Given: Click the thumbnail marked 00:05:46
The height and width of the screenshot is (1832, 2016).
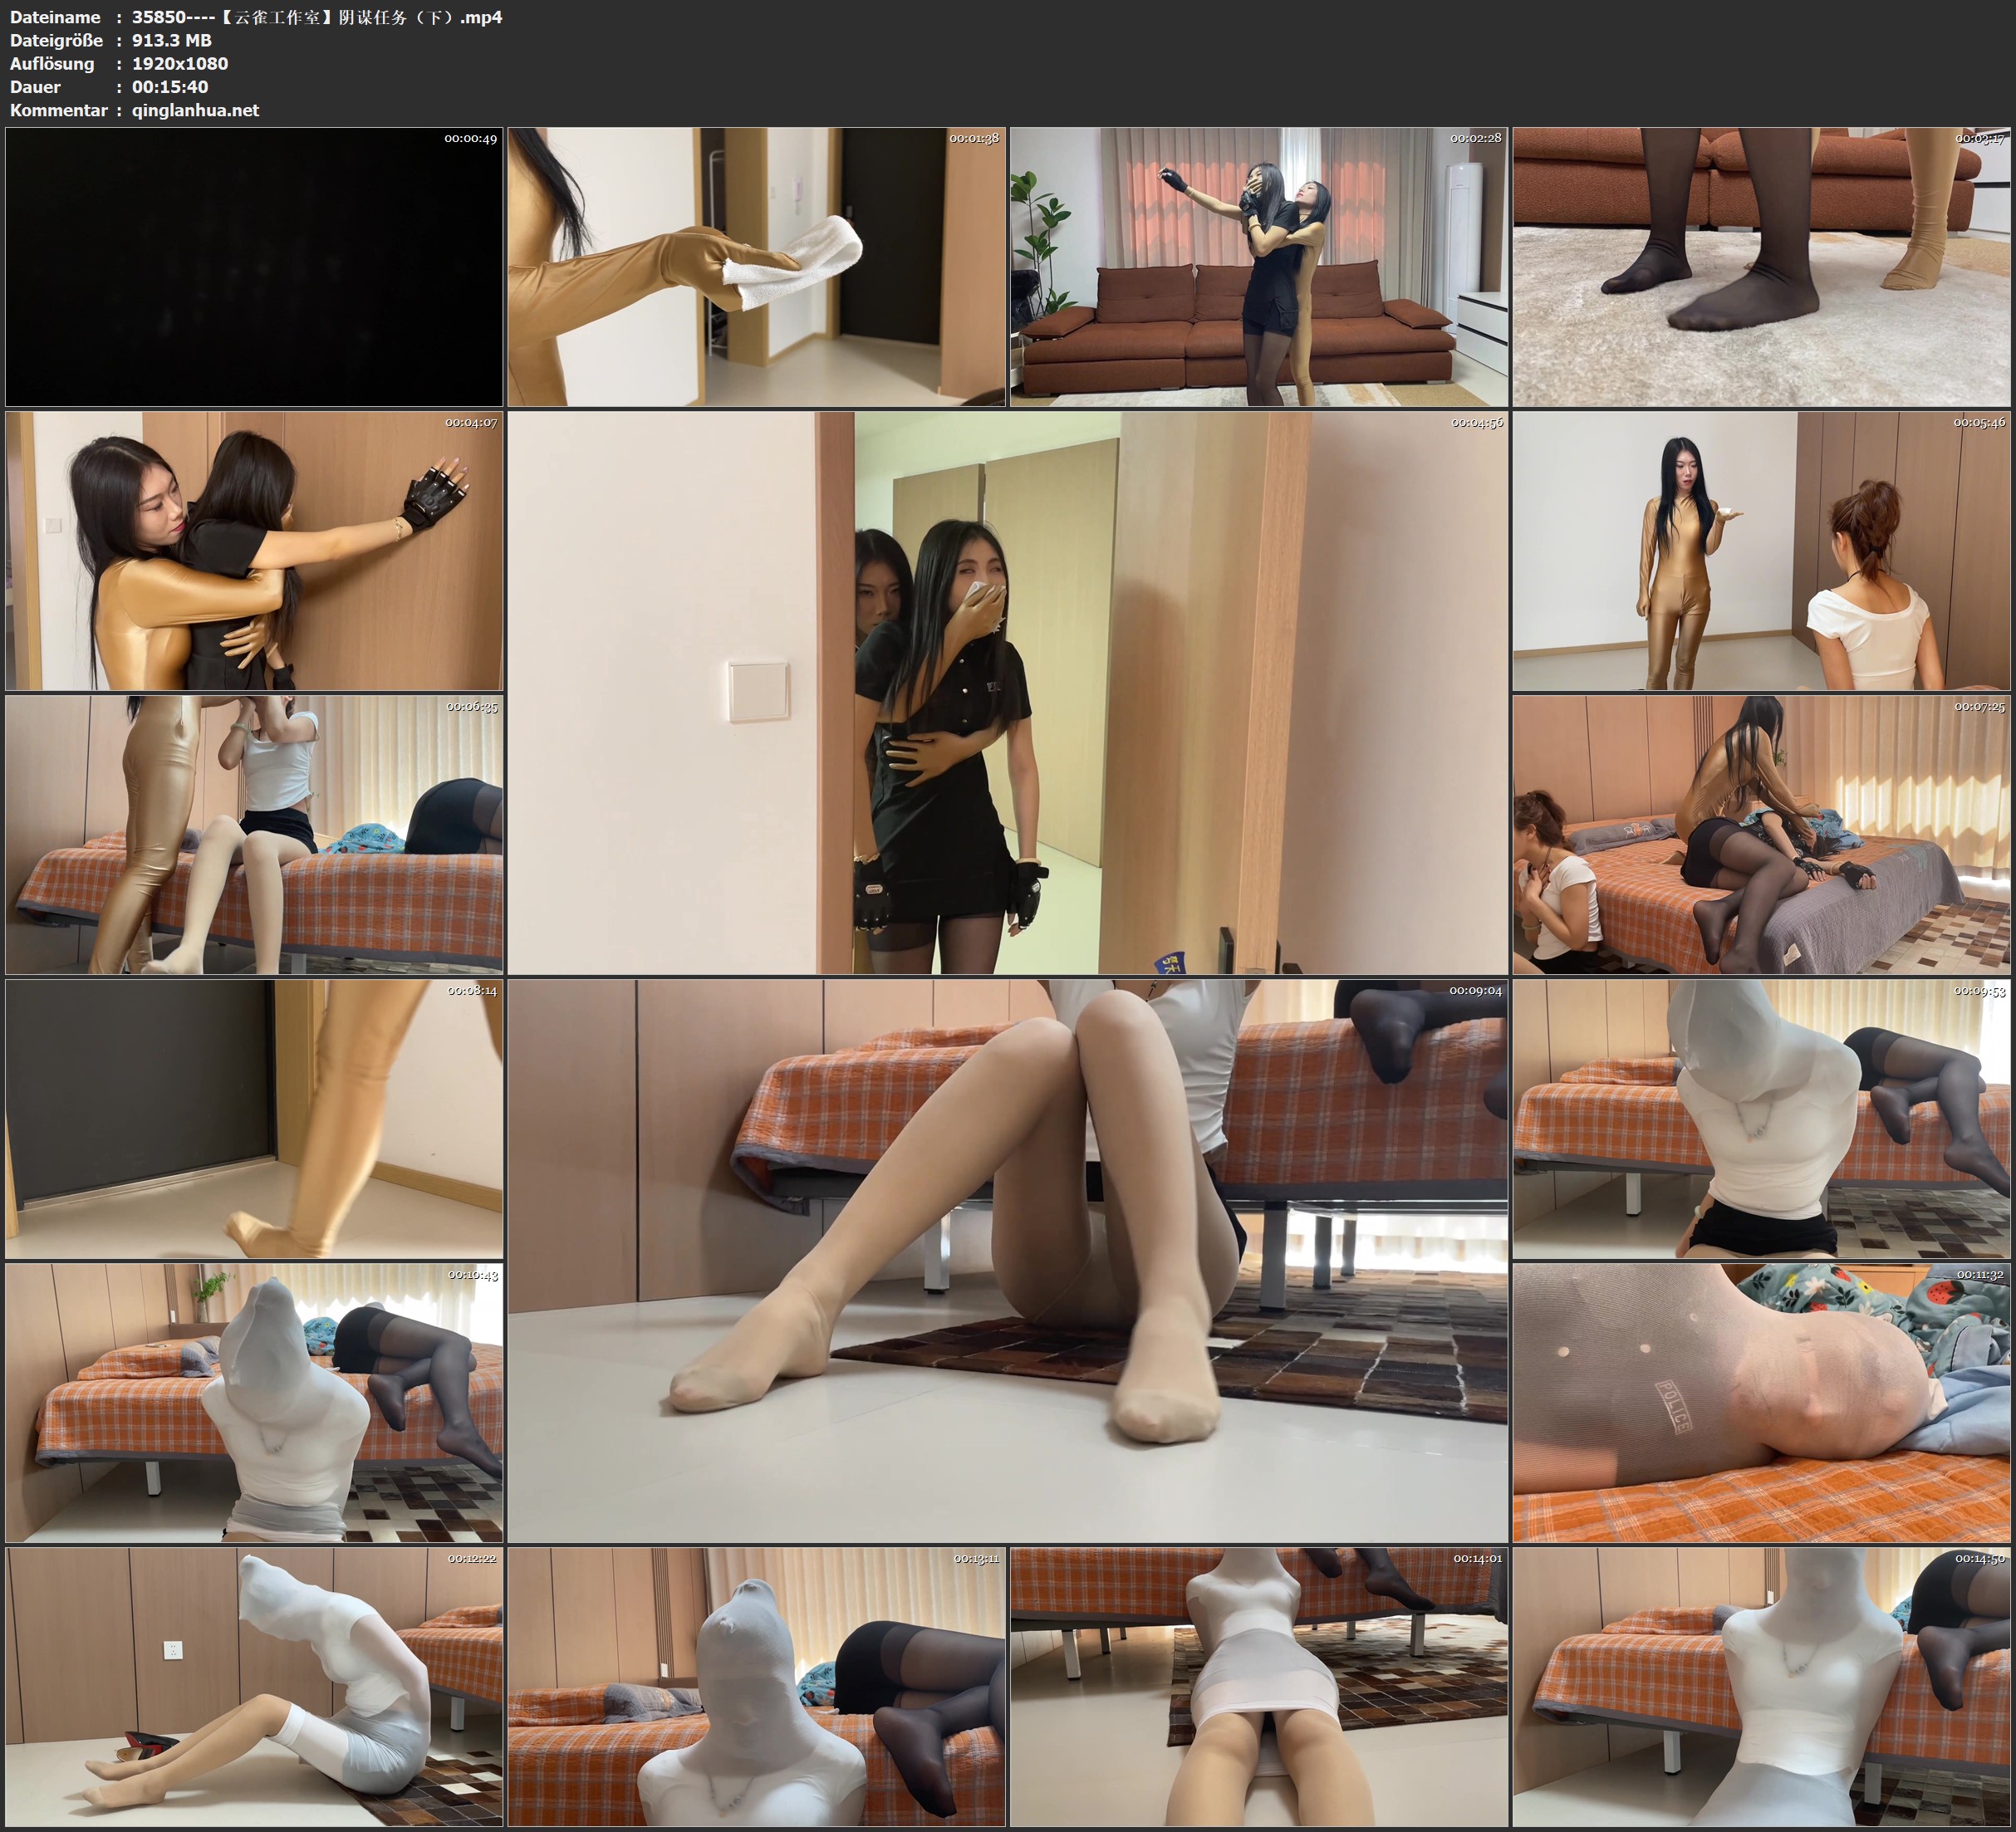Looking at the screenshot, I should pyautogui.click(x=1760, y=551).
